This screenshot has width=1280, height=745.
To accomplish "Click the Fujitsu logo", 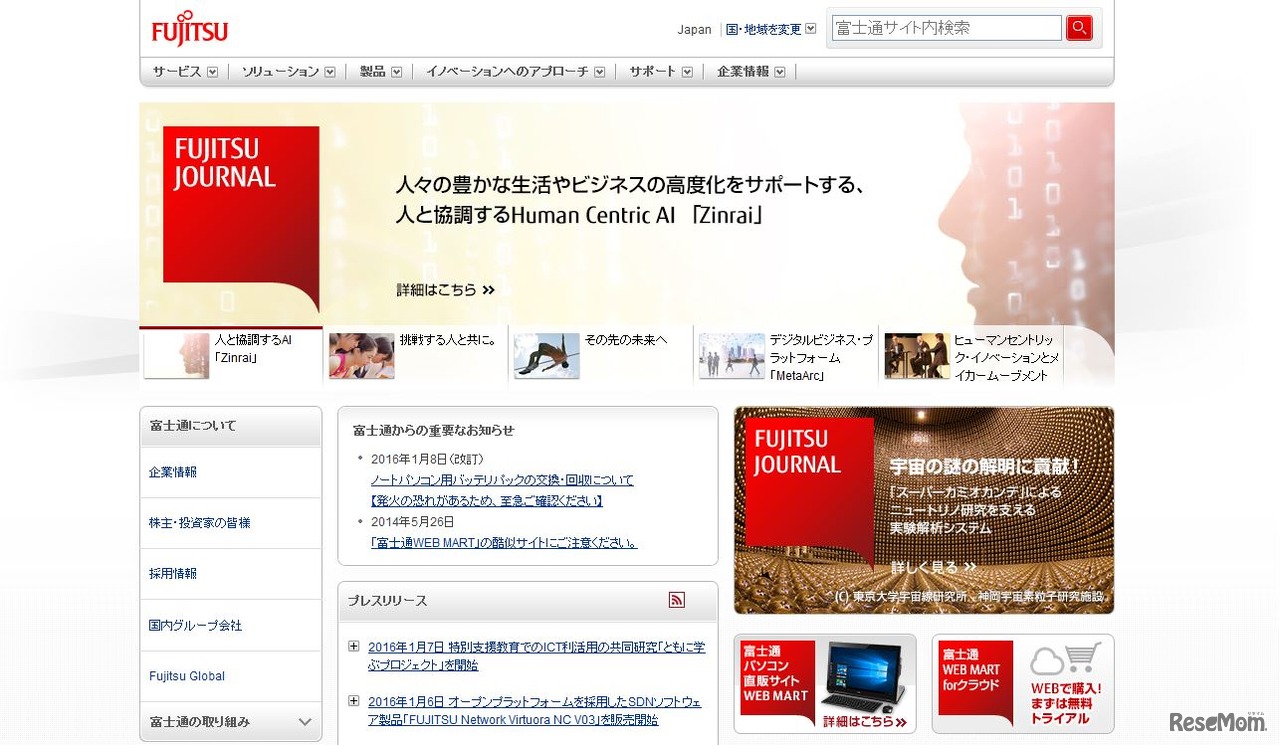I will pos(190,29).
